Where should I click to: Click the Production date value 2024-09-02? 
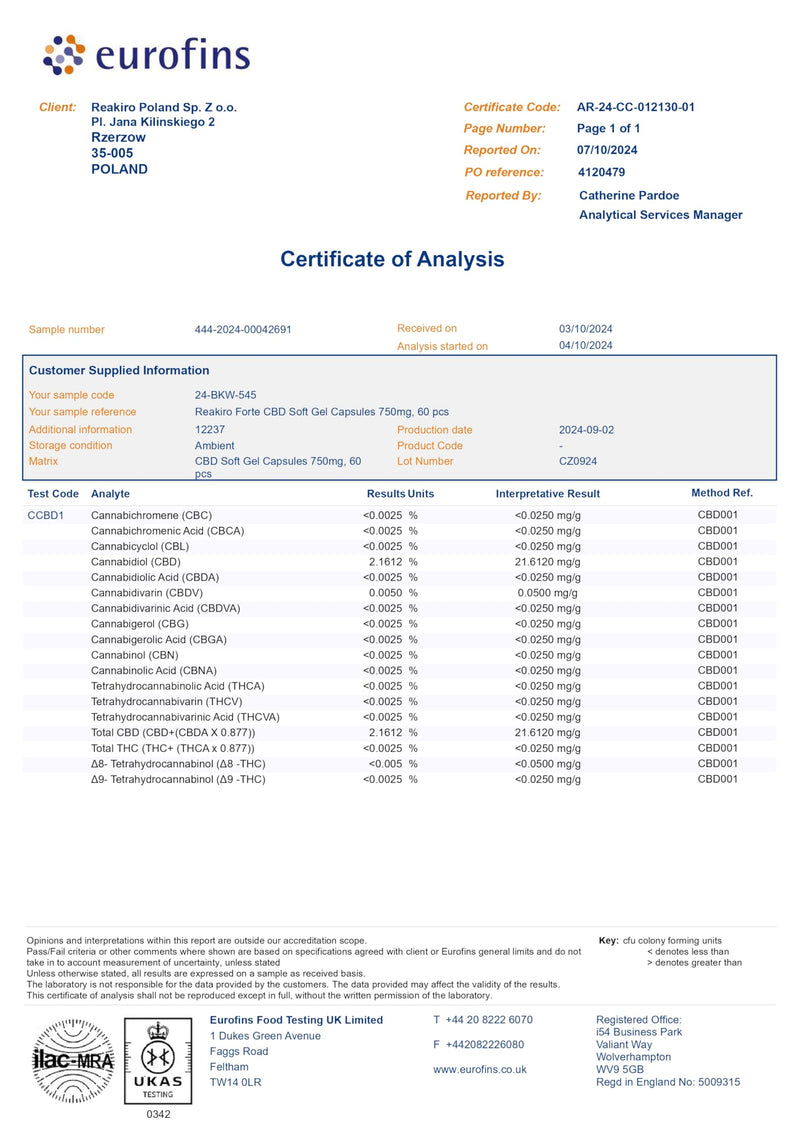coord(586,430)
